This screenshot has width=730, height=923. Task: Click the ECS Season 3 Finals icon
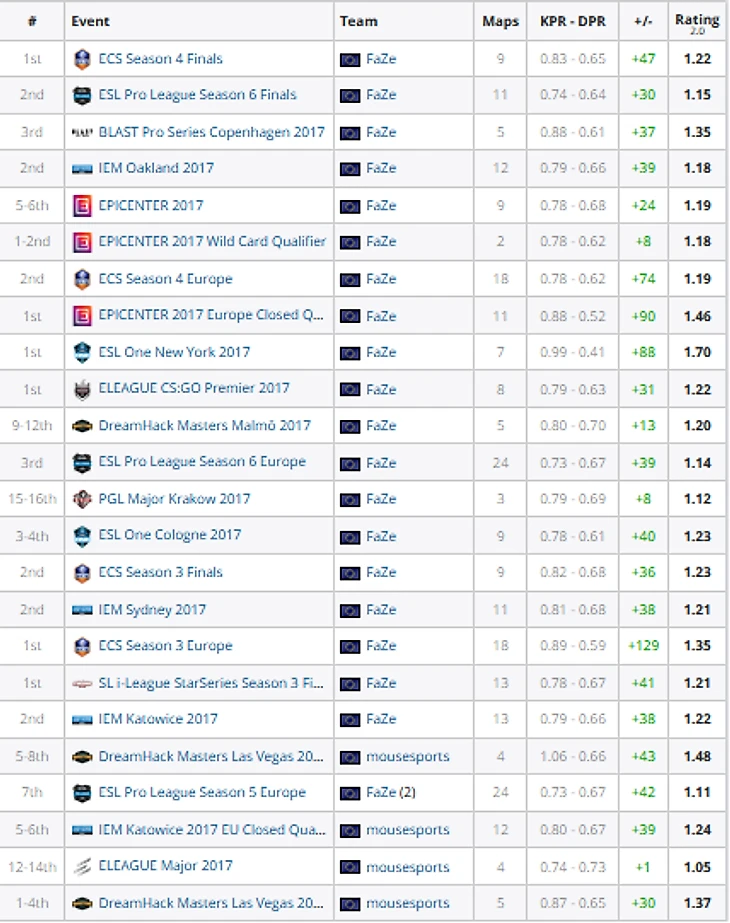(x=82, y=572)
